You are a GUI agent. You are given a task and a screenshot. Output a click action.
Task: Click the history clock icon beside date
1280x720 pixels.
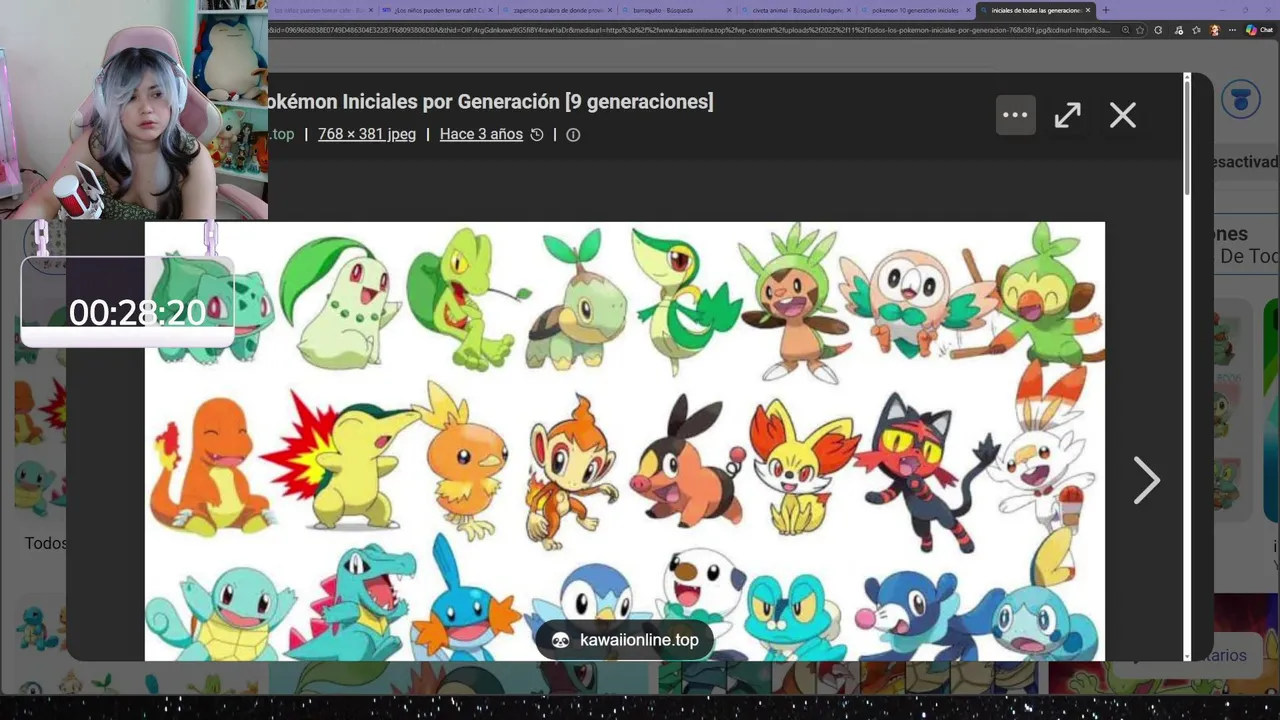tap(537, 134)
